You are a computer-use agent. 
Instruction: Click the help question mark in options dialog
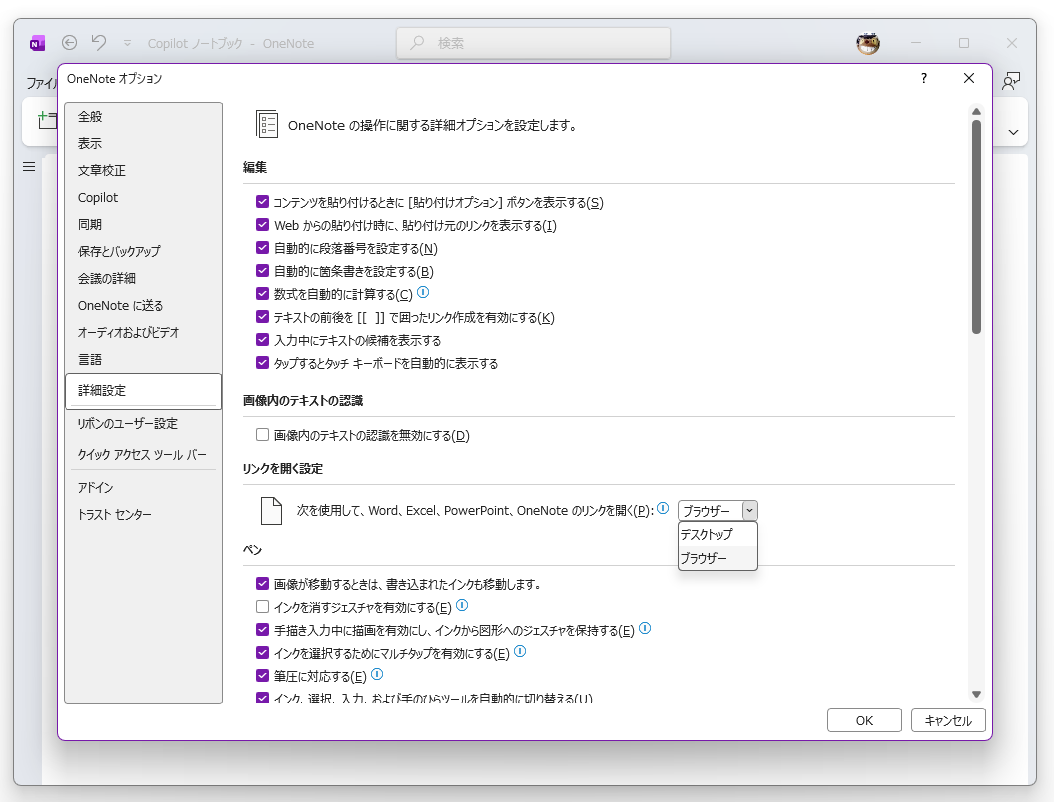click(924, 78)
